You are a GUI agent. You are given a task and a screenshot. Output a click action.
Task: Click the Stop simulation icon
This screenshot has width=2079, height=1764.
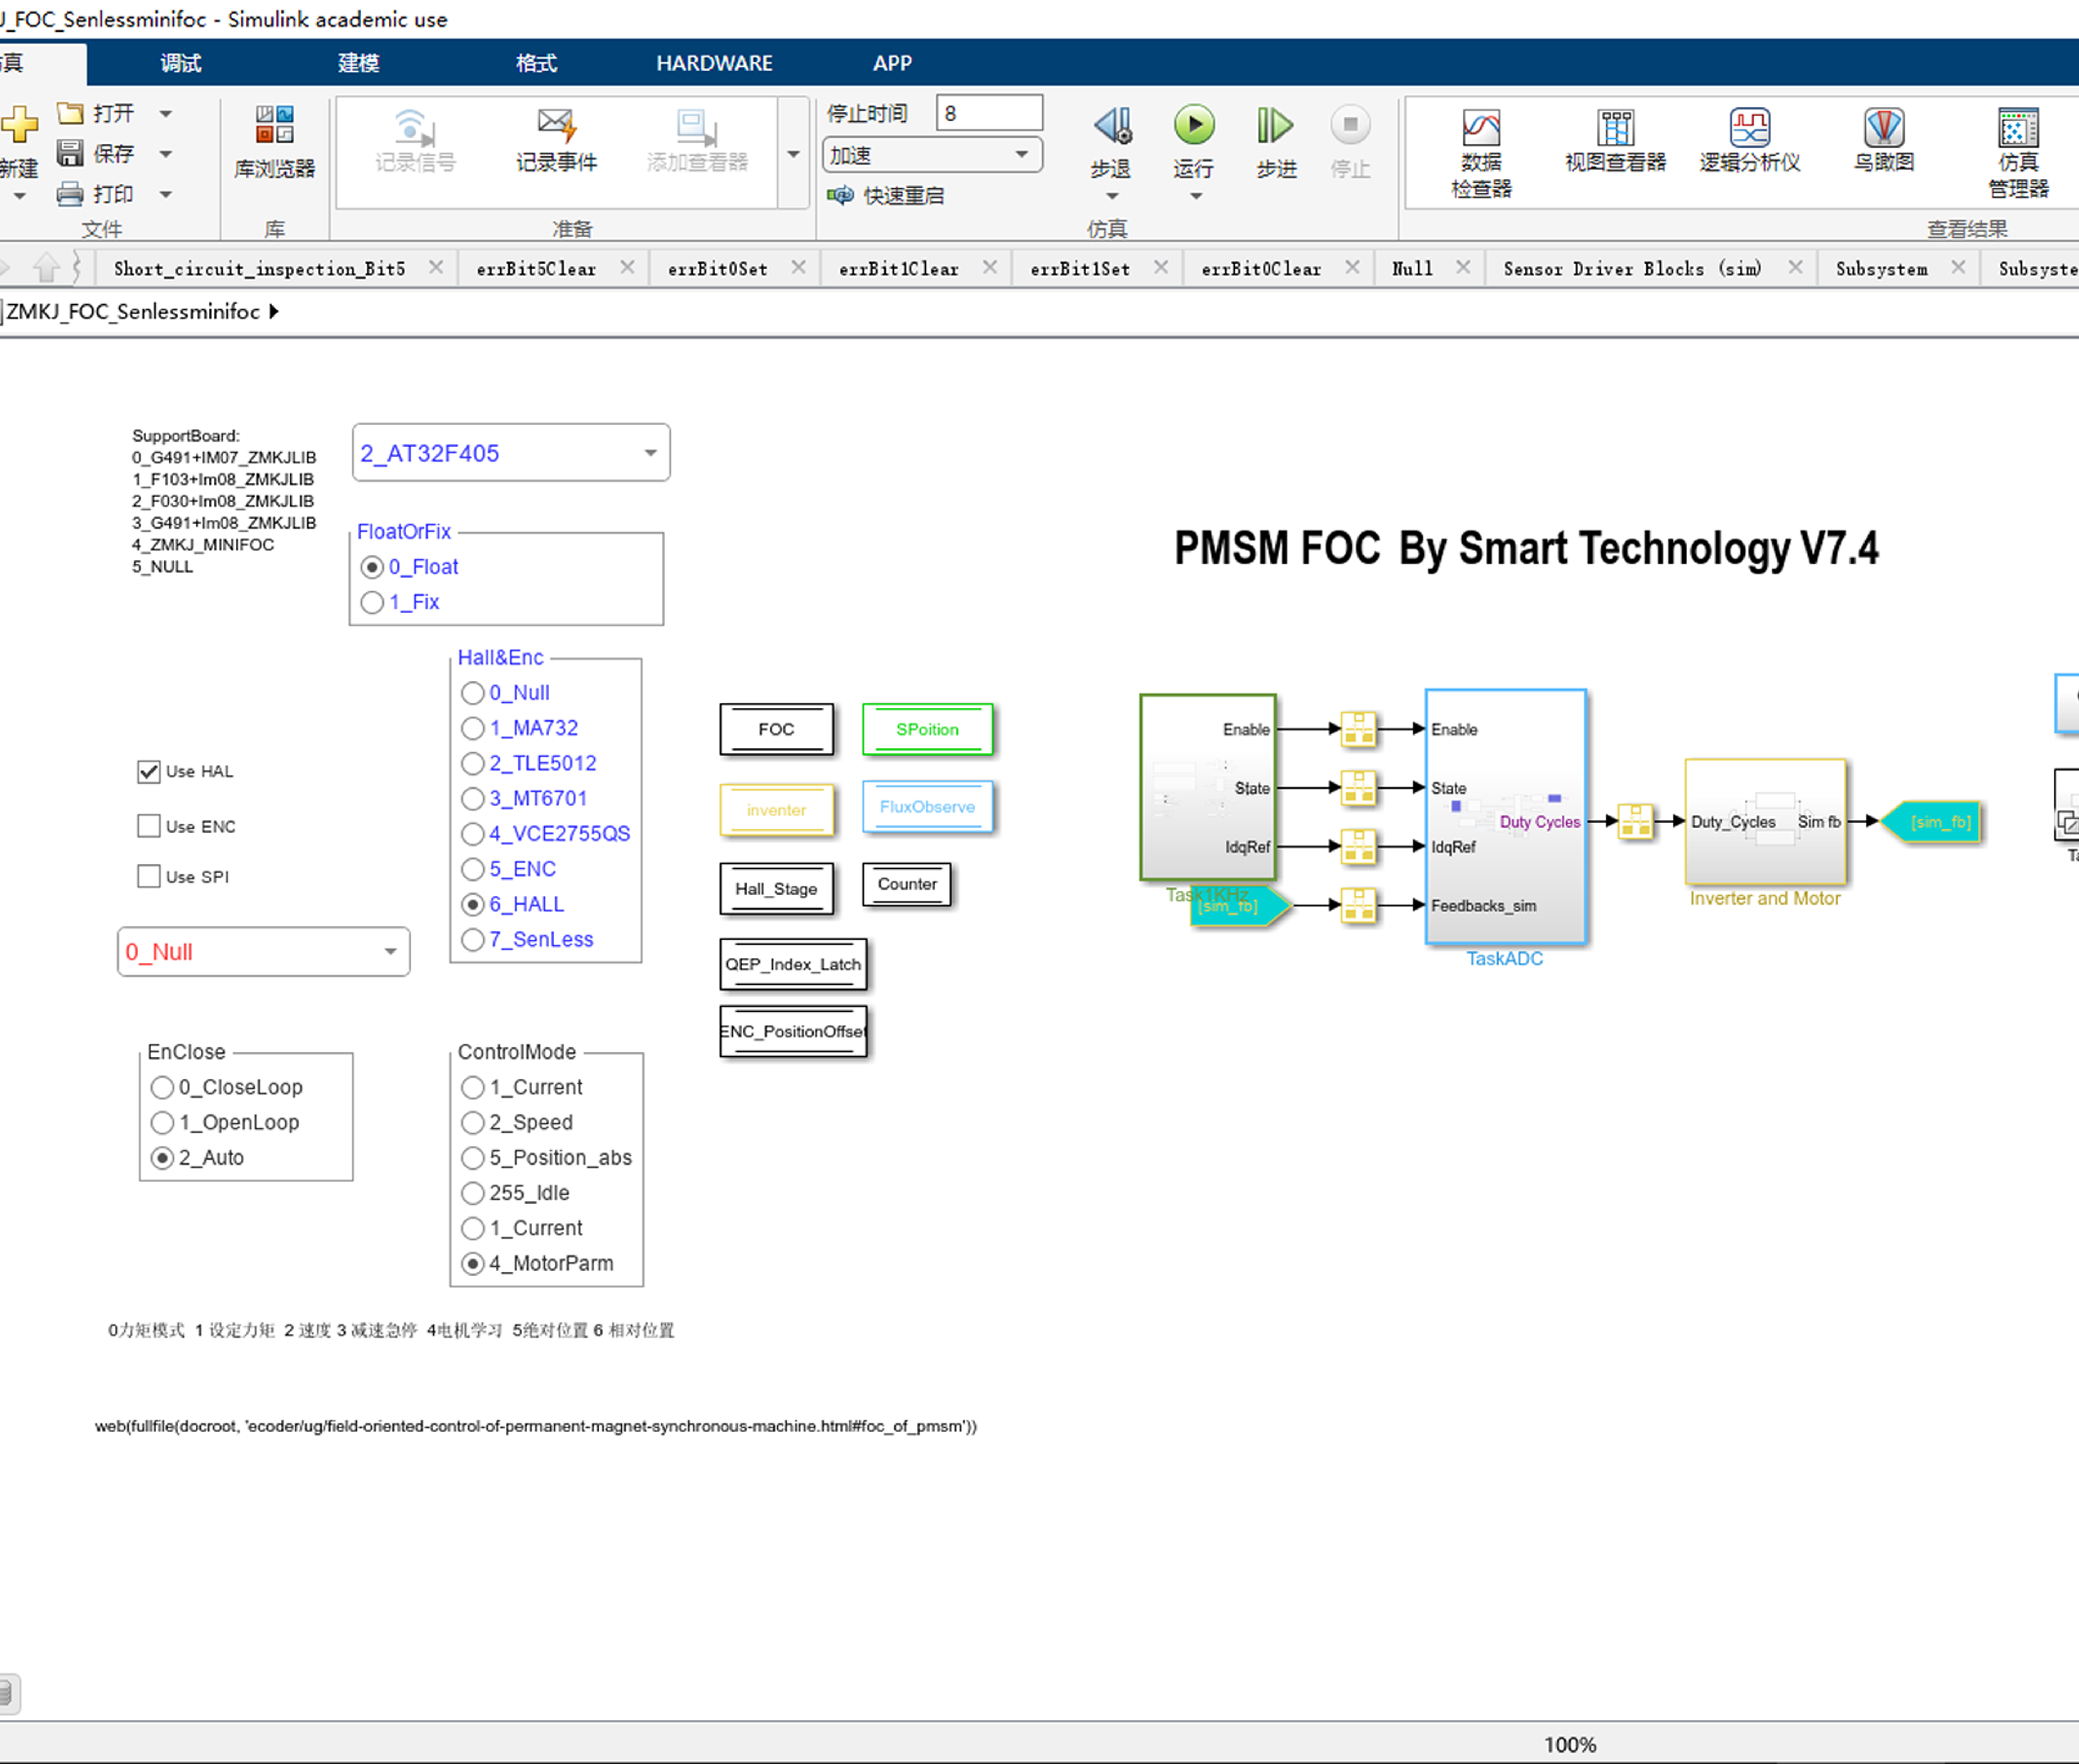click(1350, 125)
